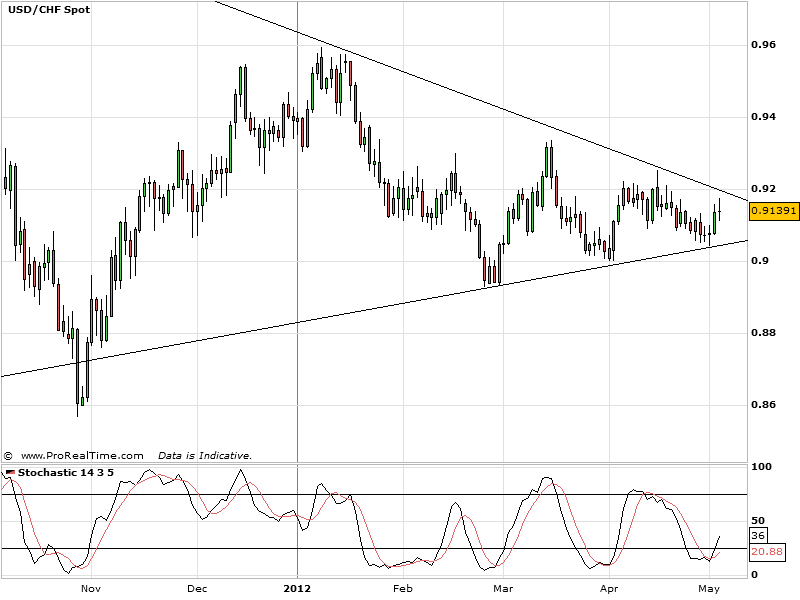Click the www.ProRealTime.com link text
The image size is (800, 600).
click(82, 456)
